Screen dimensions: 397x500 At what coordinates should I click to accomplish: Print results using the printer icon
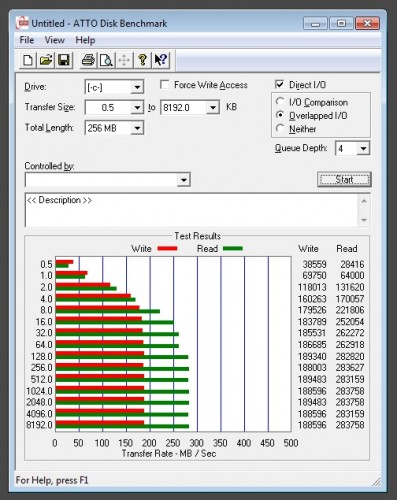[88, 60]
